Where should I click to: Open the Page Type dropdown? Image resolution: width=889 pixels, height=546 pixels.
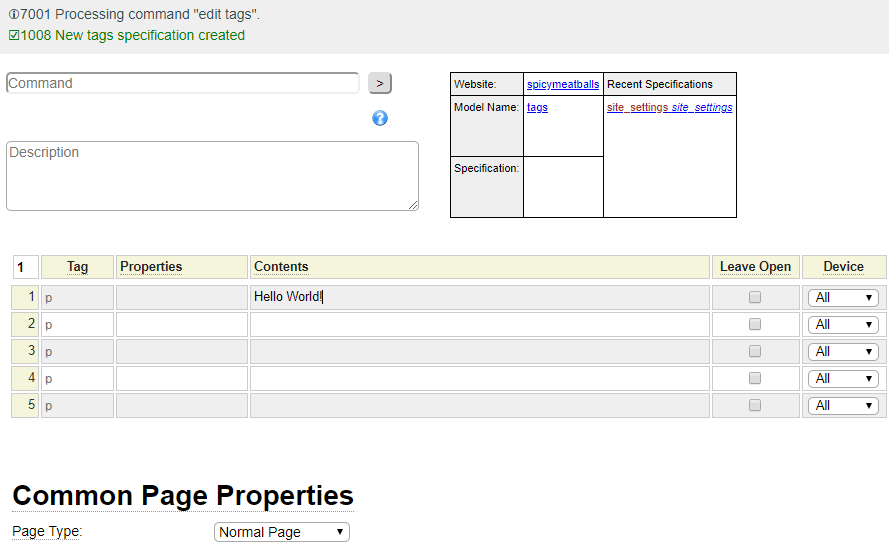click(282, 532)
